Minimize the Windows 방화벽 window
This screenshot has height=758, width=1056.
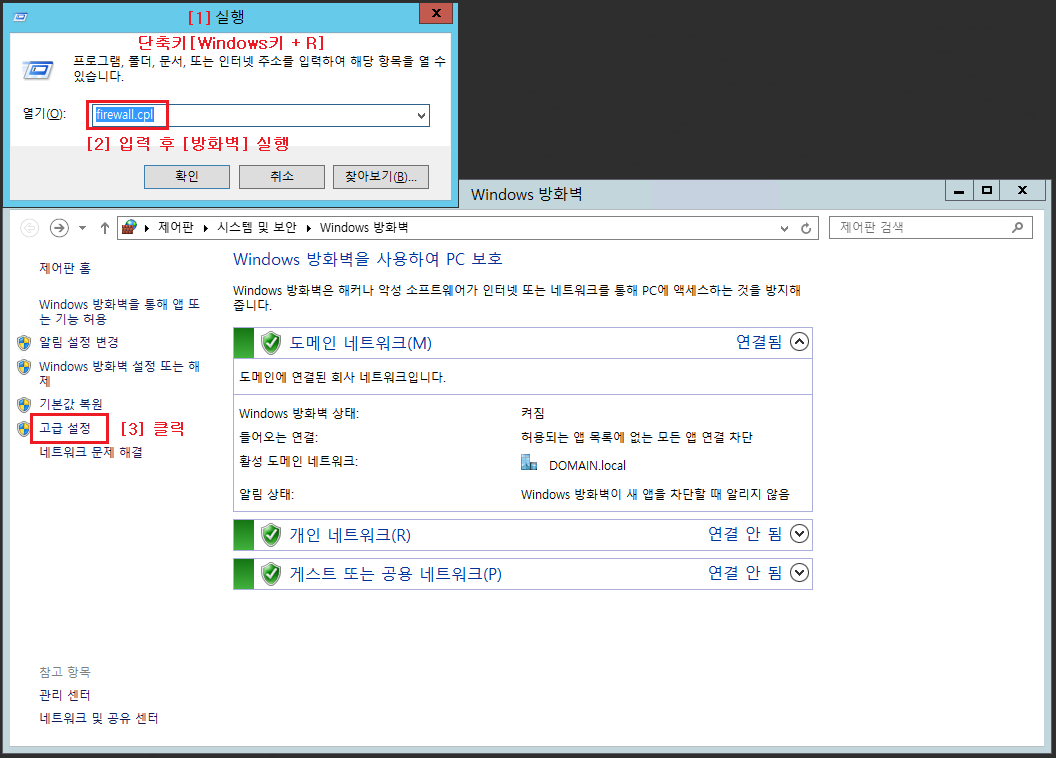click(959, 191)
